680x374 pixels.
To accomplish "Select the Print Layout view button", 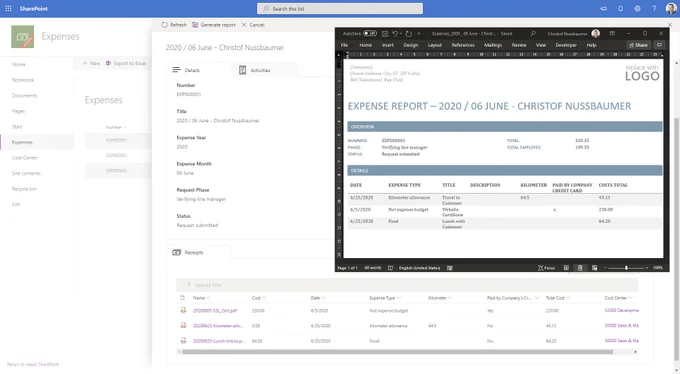I will pos(580,268).
